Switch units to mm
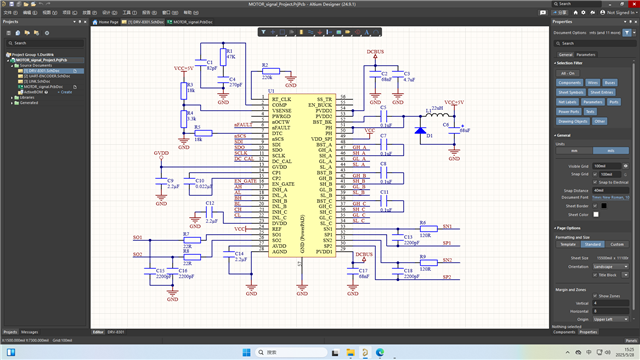This screenshot has width=640, height=360. click(x=574, y=151)
